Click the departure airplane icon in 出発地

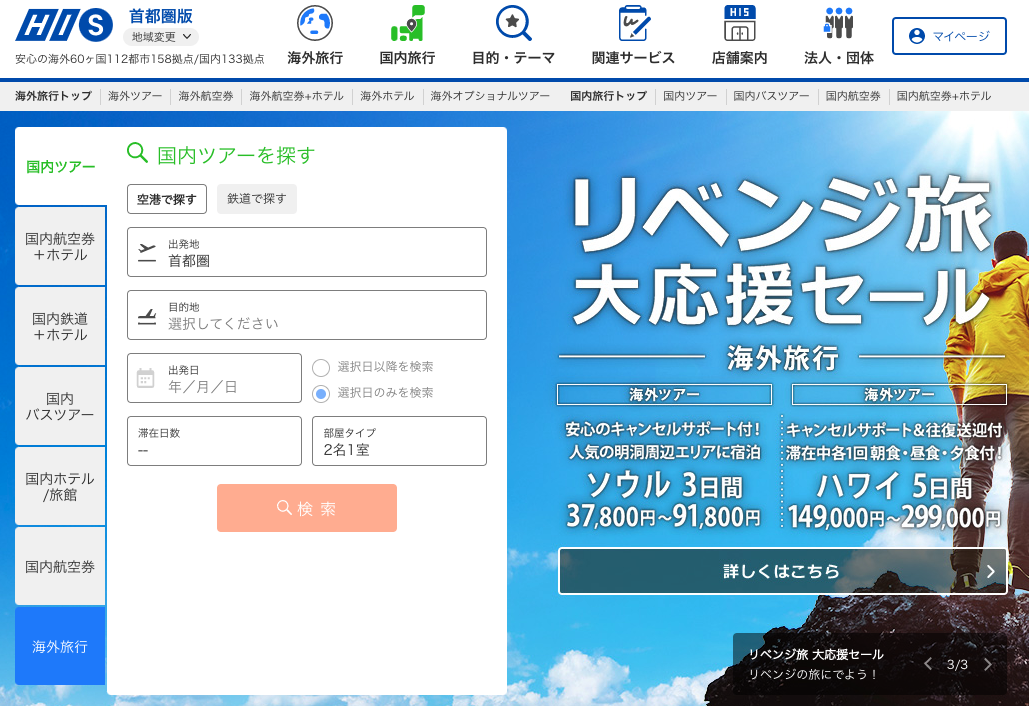[147, 253]
